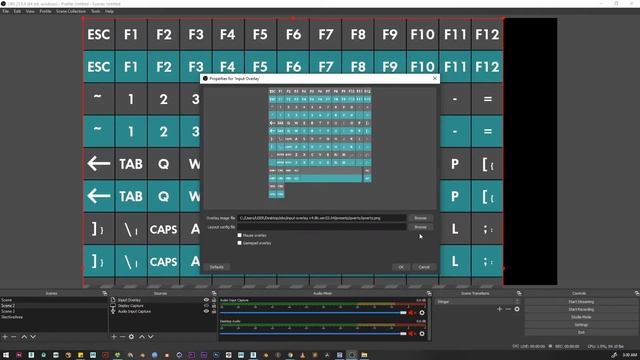
Task: Select 'Scene 2' in the Scenes list
Action: [x=53, y=305]
